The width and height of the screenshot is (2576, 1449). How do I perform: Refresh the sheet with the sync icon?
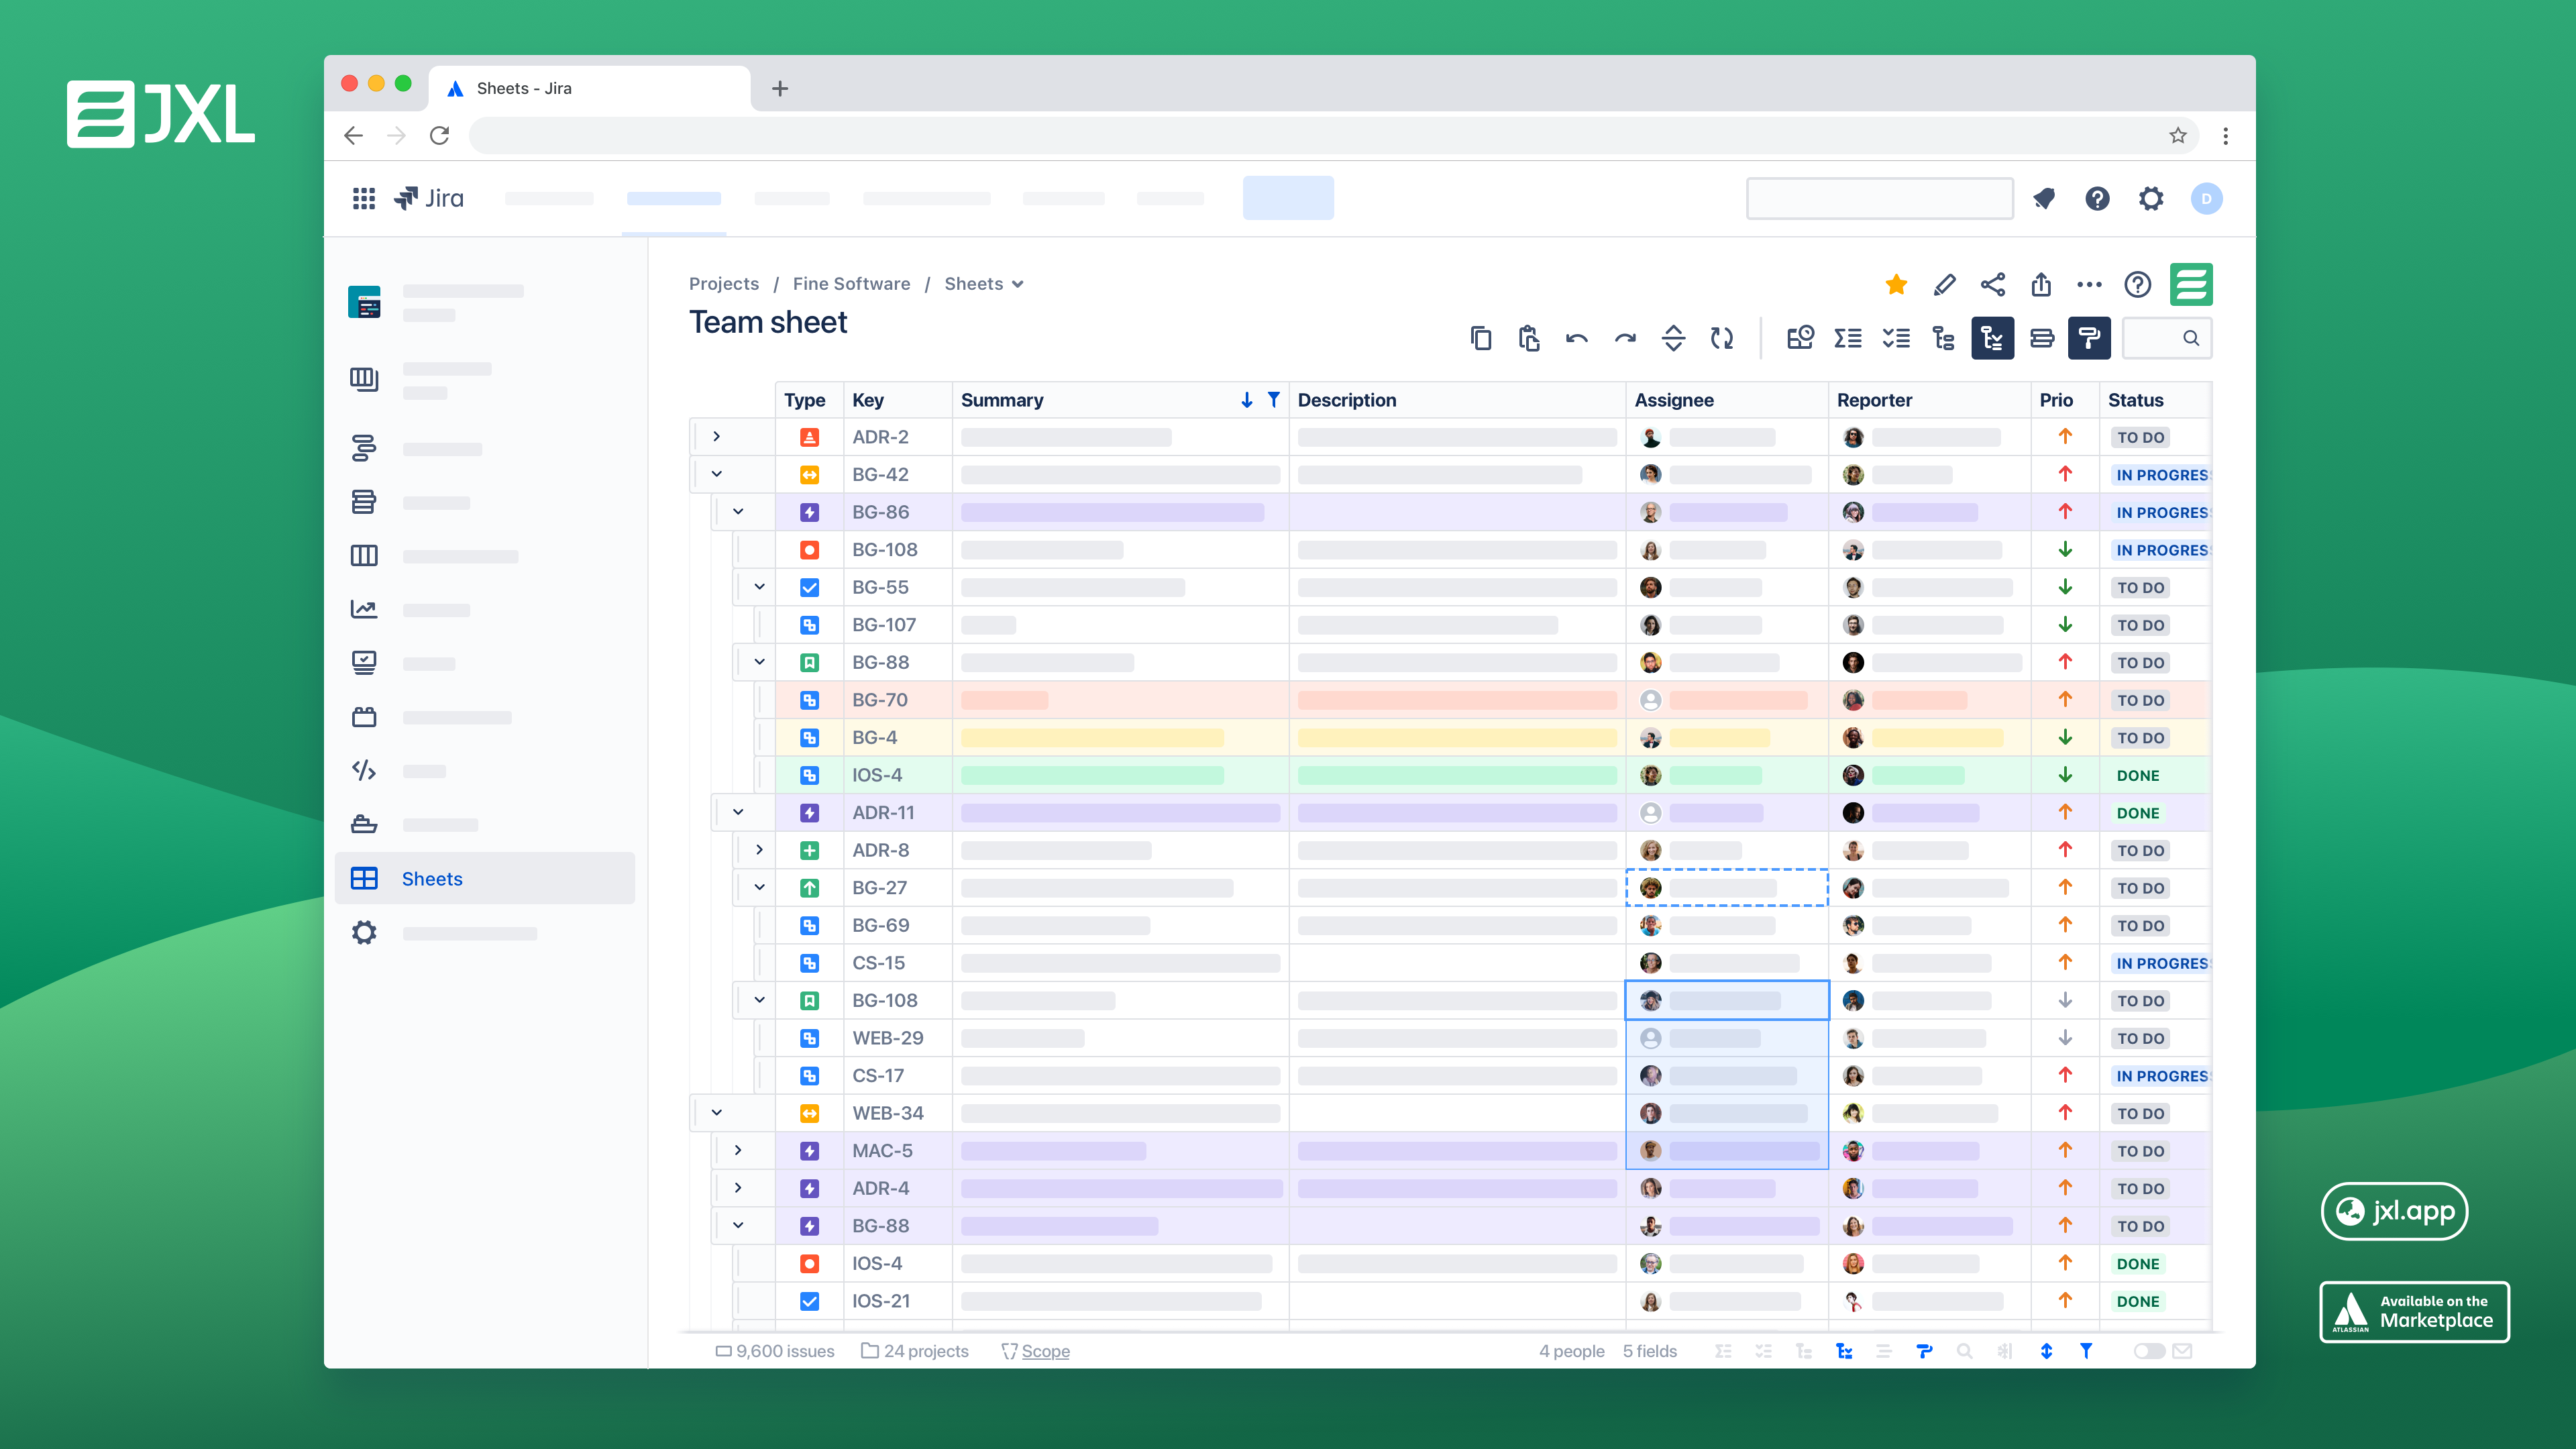coord(1722,338)
